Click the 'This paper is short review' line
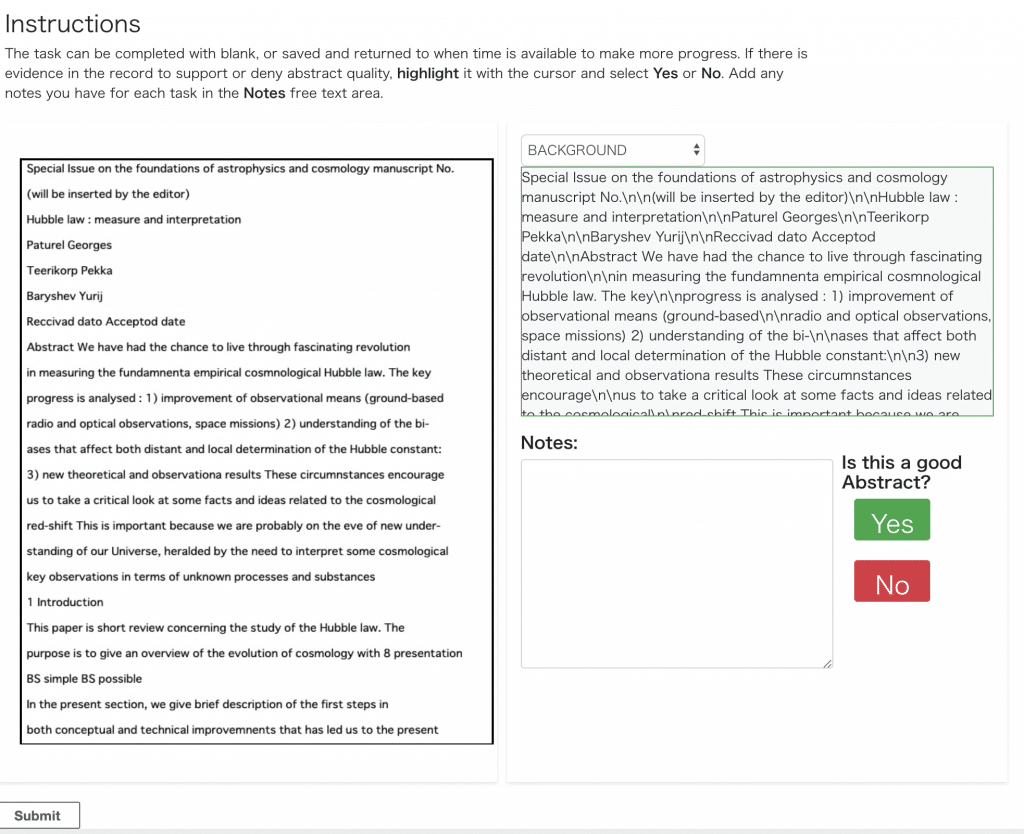 point(216,628)
